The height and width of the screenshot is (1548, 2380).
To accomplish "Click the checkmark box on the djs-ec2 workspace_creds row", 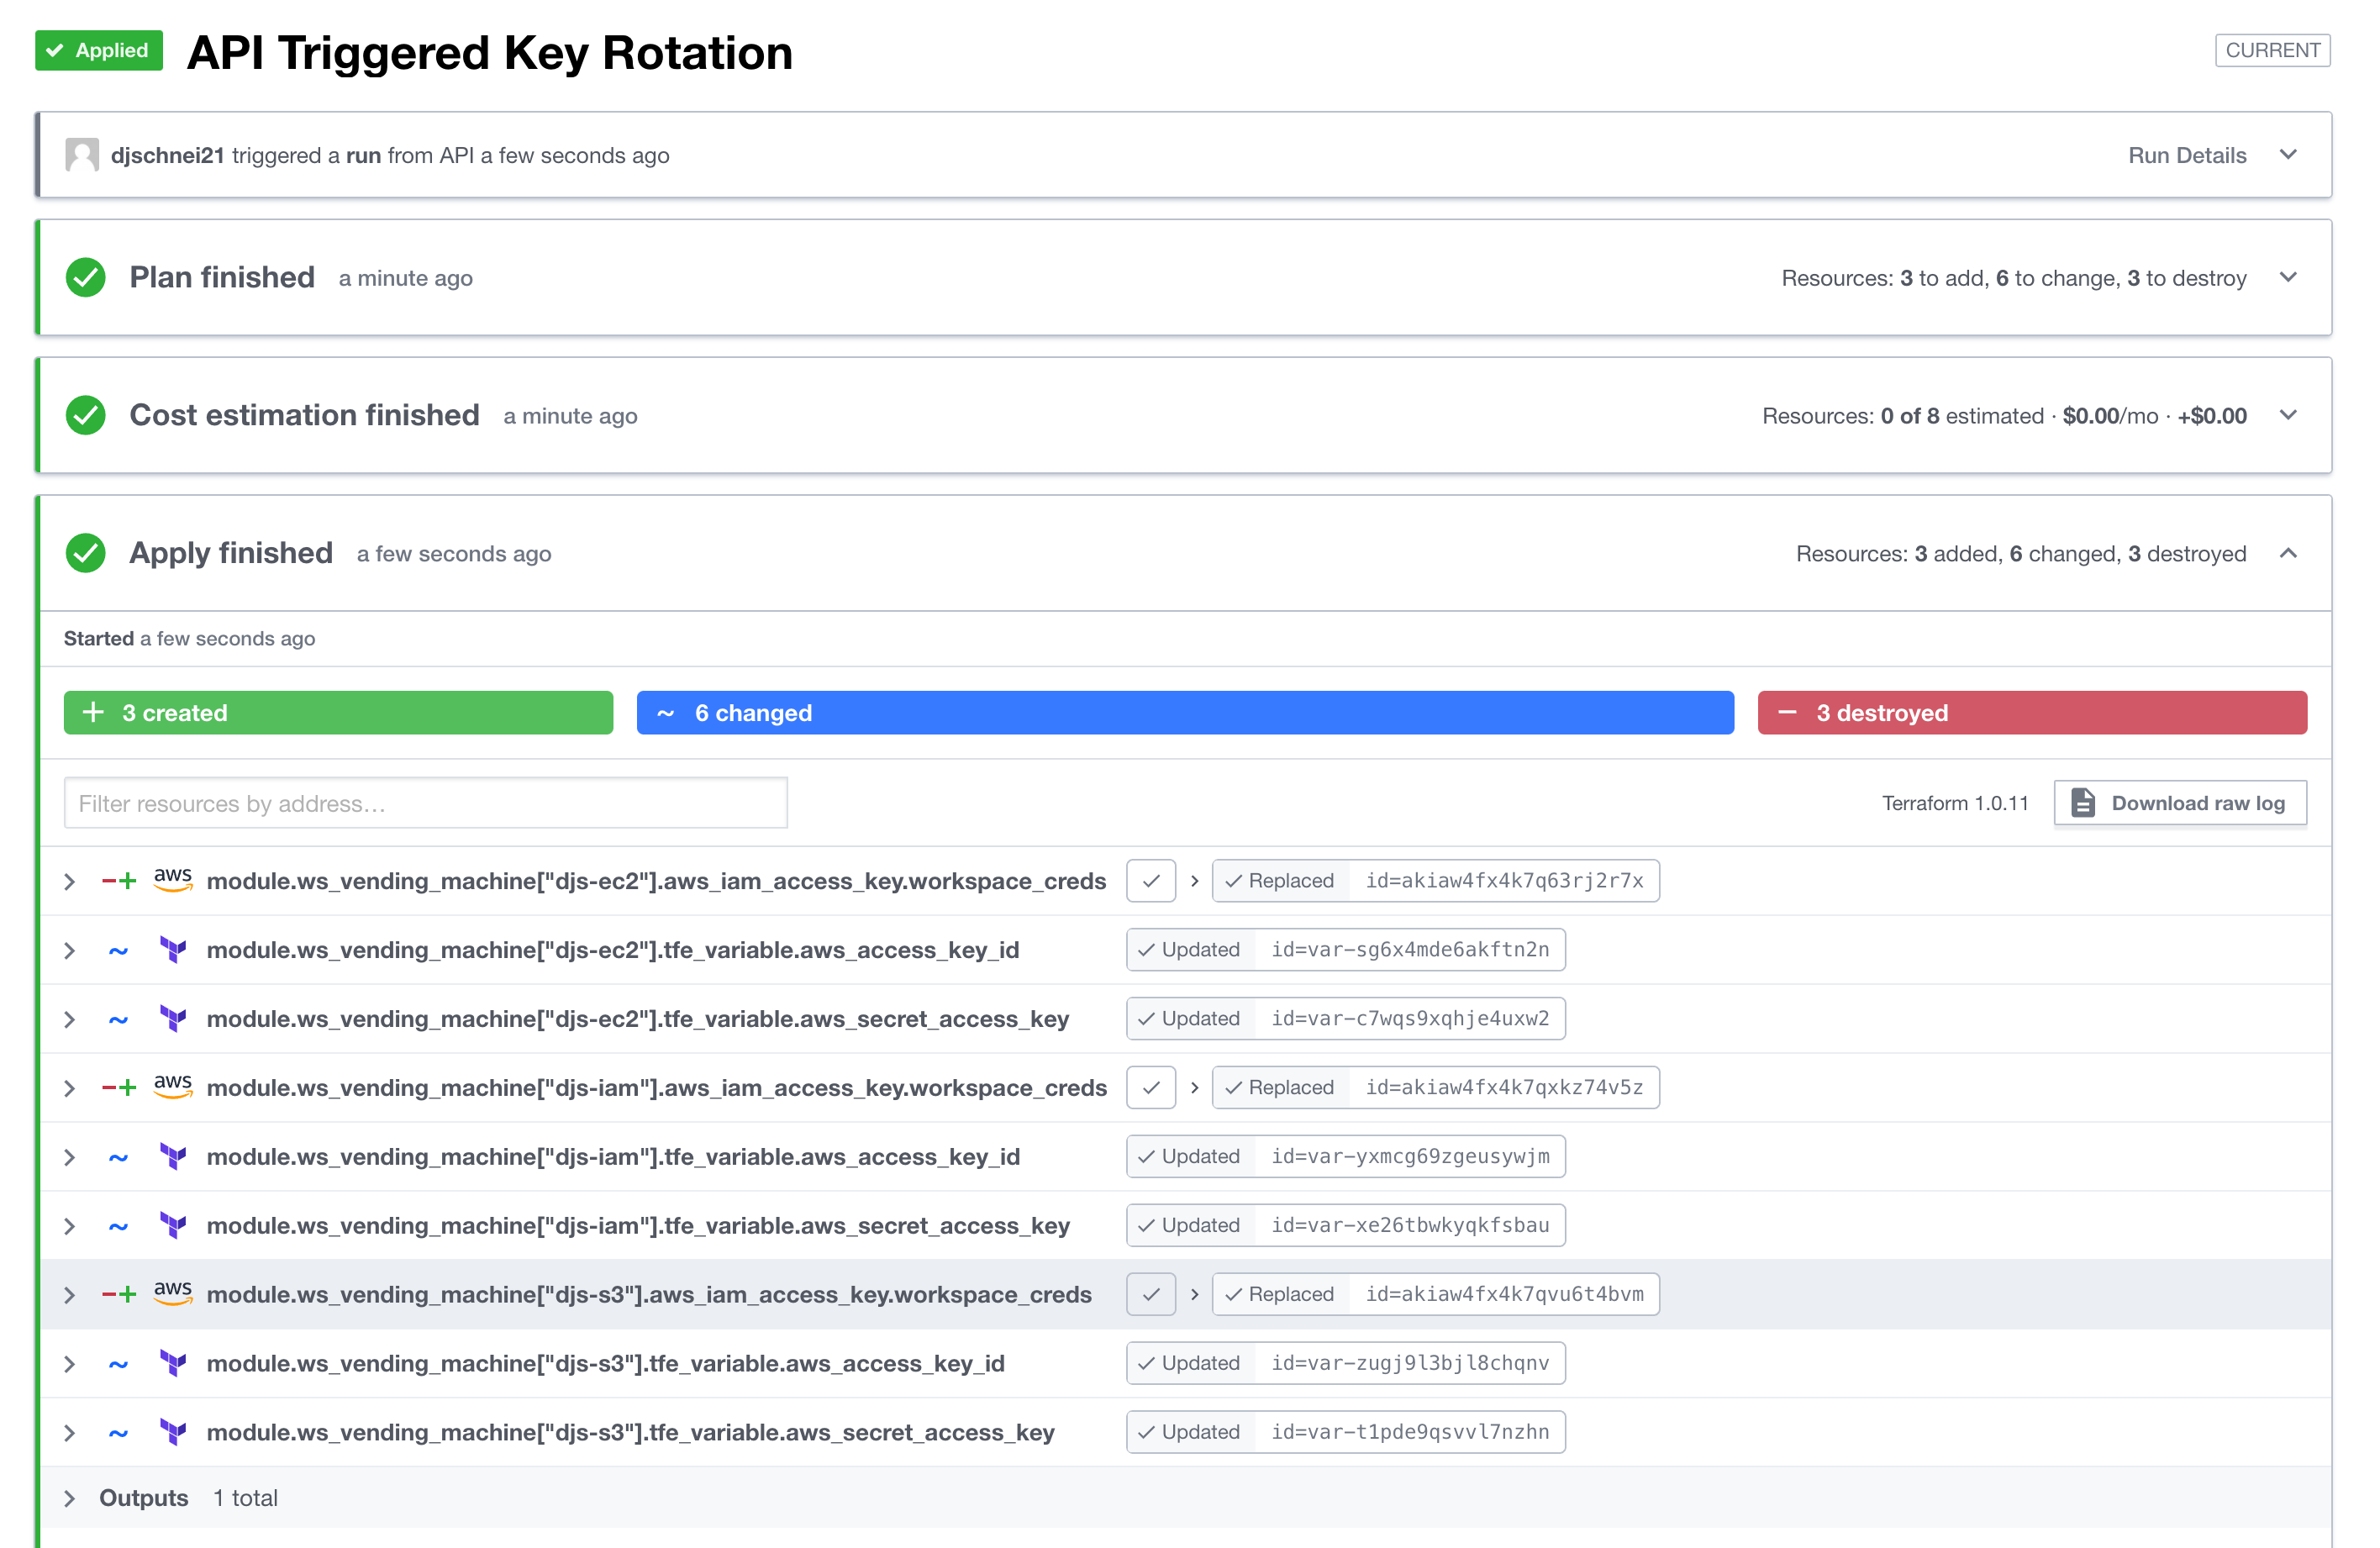I will [1151, 881].
